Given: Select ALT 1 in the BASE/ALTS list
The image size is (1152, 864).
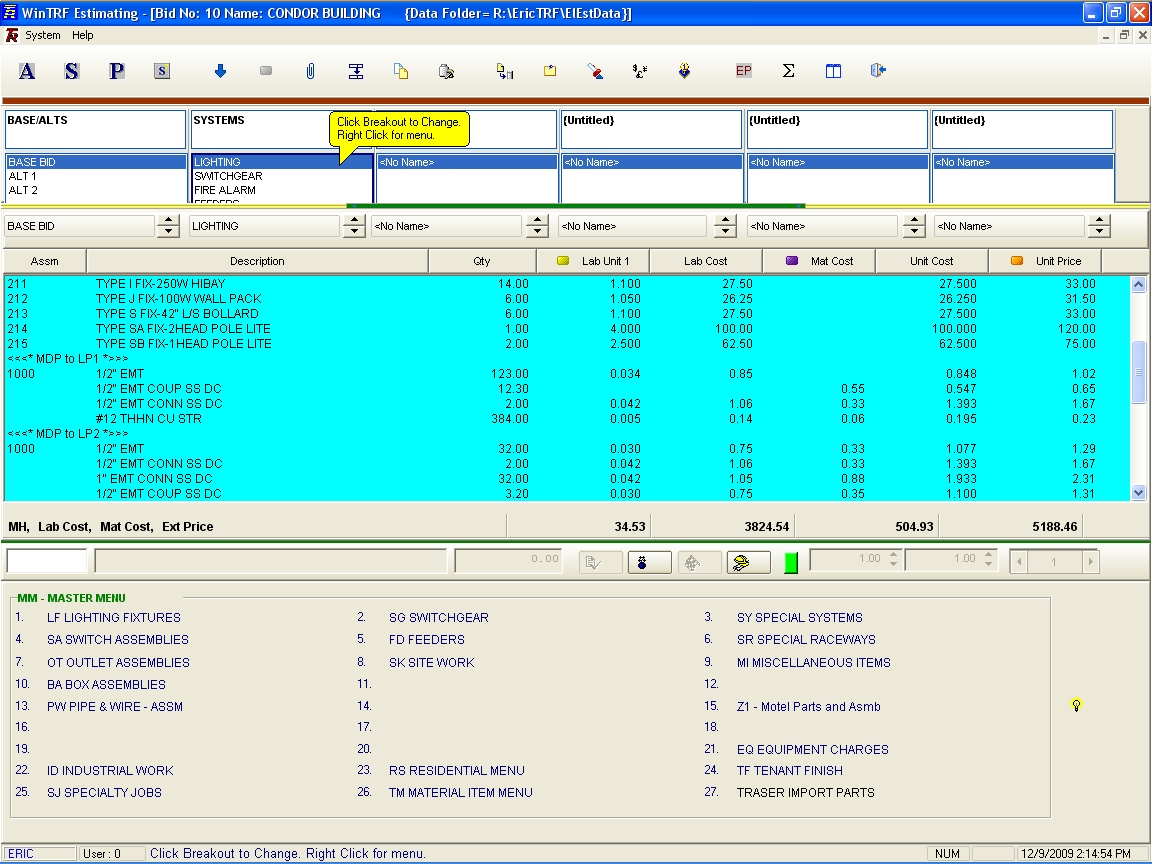Looking at the screenshot, I should click(23, 176).
